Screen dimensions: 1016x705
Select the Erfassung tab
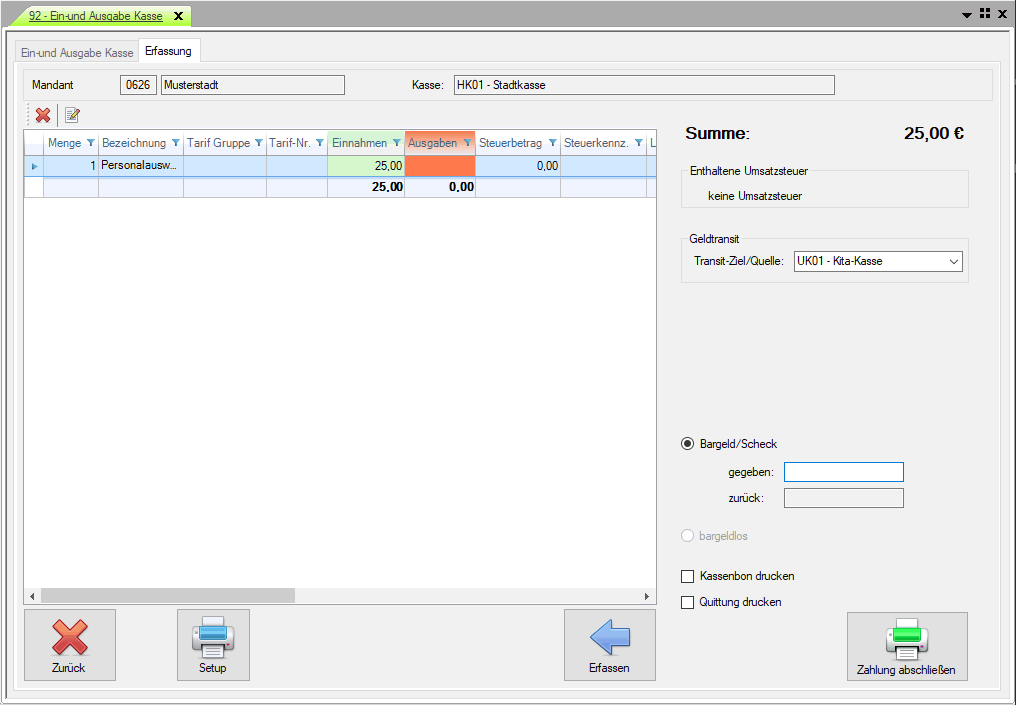click(x=168, y=50)
